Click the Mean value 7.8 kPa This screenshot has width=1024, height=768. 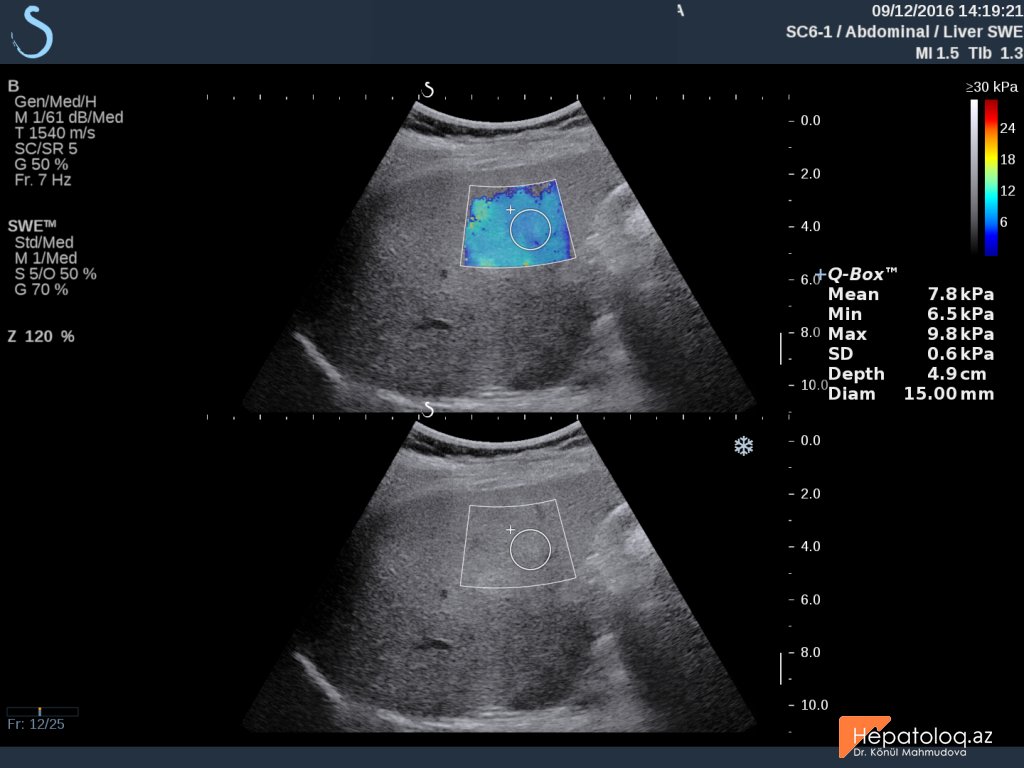961,294
